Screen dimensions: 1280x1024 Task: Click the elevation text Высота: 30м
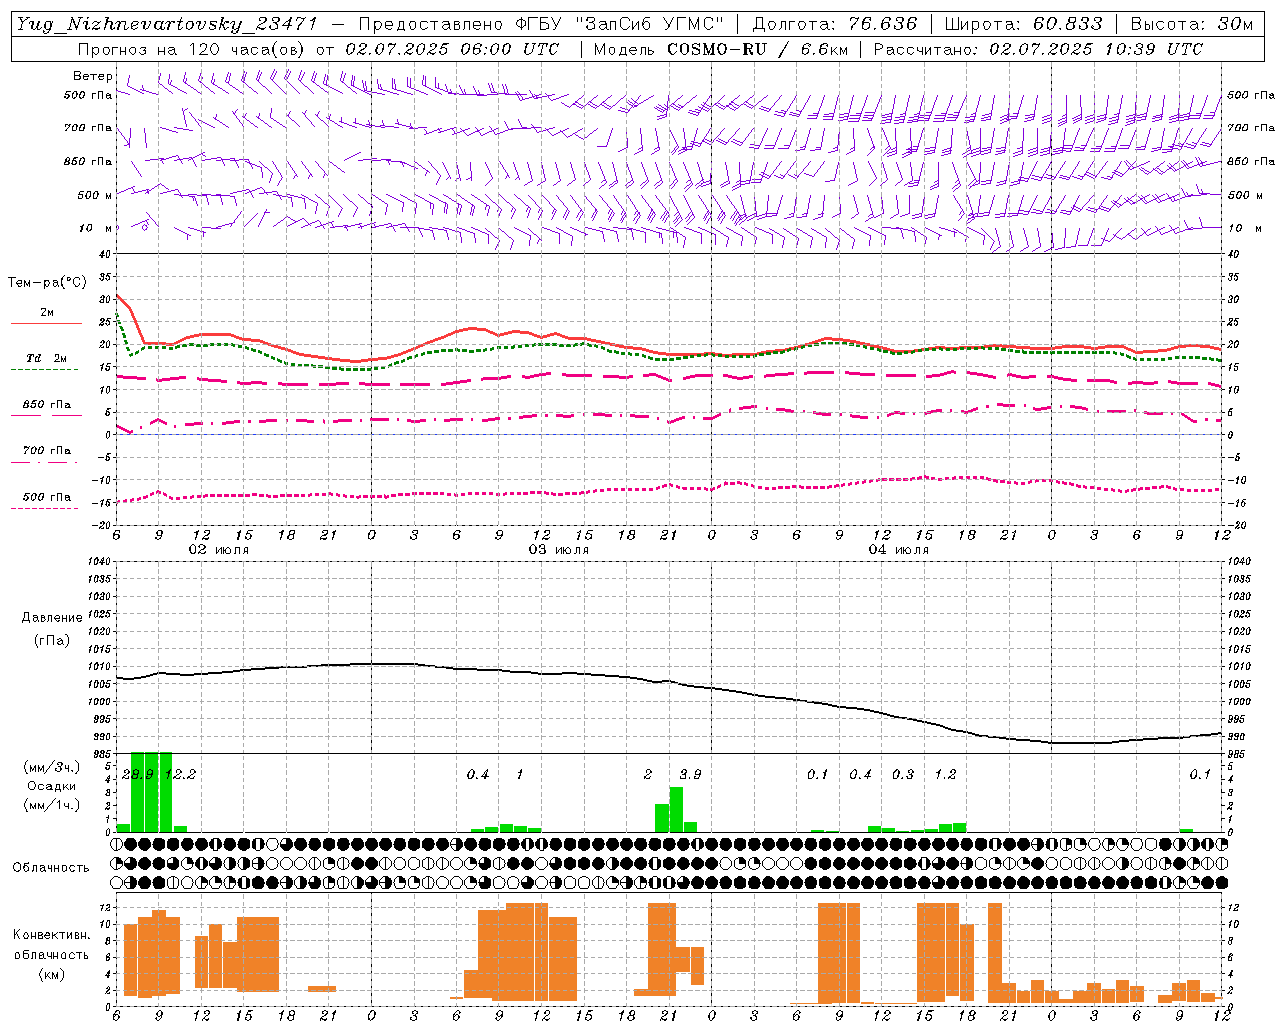click(1191, 24)
